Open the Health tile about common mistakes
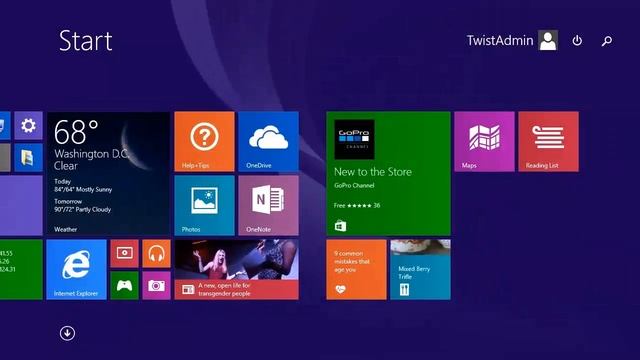This screenshot has height=360, width=640. (356, 270)
